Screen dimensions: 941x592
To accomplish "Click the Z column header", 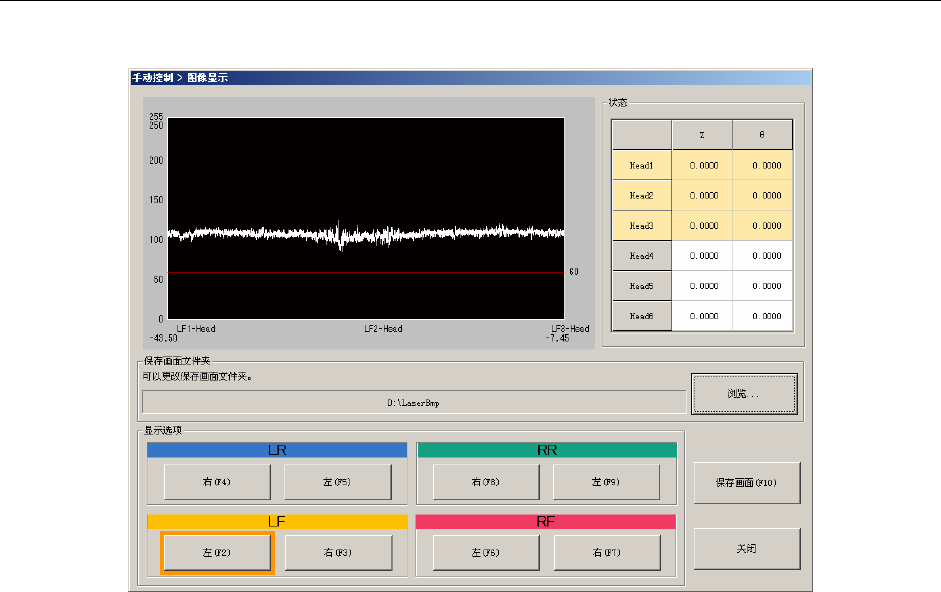I will click(x=702, y=135).
